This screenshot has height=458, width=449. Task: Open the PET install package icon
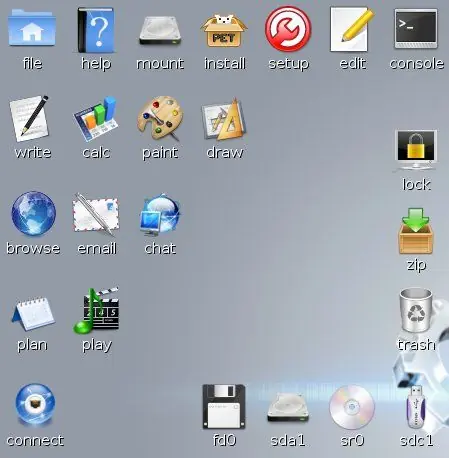(x=224, y=31)
